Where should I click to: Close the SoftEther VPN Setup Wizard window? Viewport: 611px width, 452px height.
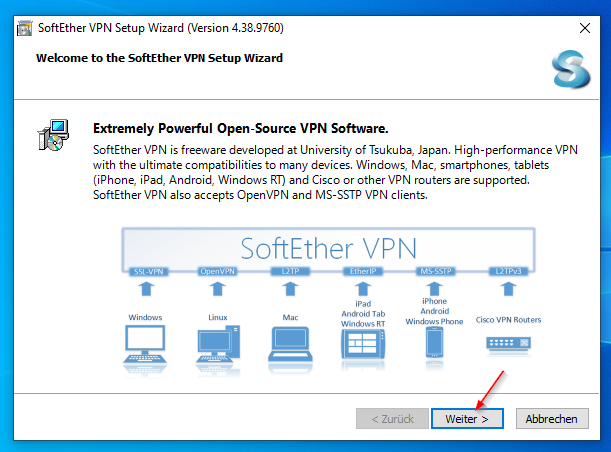585,28
